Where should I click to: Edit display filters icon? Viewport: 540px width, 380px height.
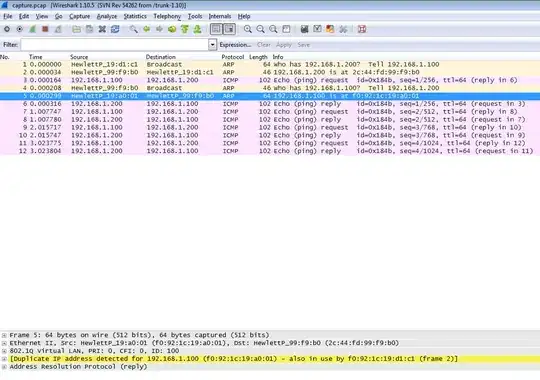pos(317,29)
